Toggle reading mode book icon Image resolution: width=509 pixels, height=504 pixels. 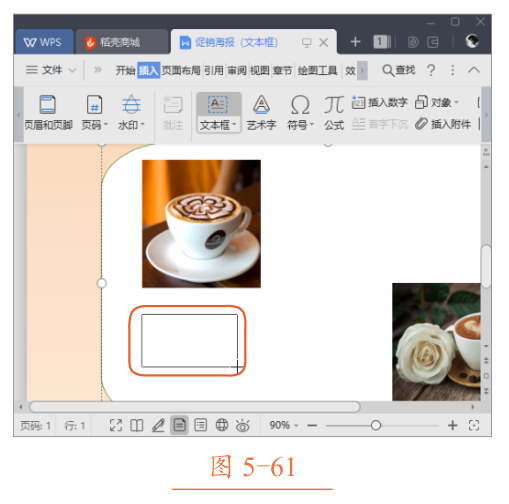[x=137, y=425]
